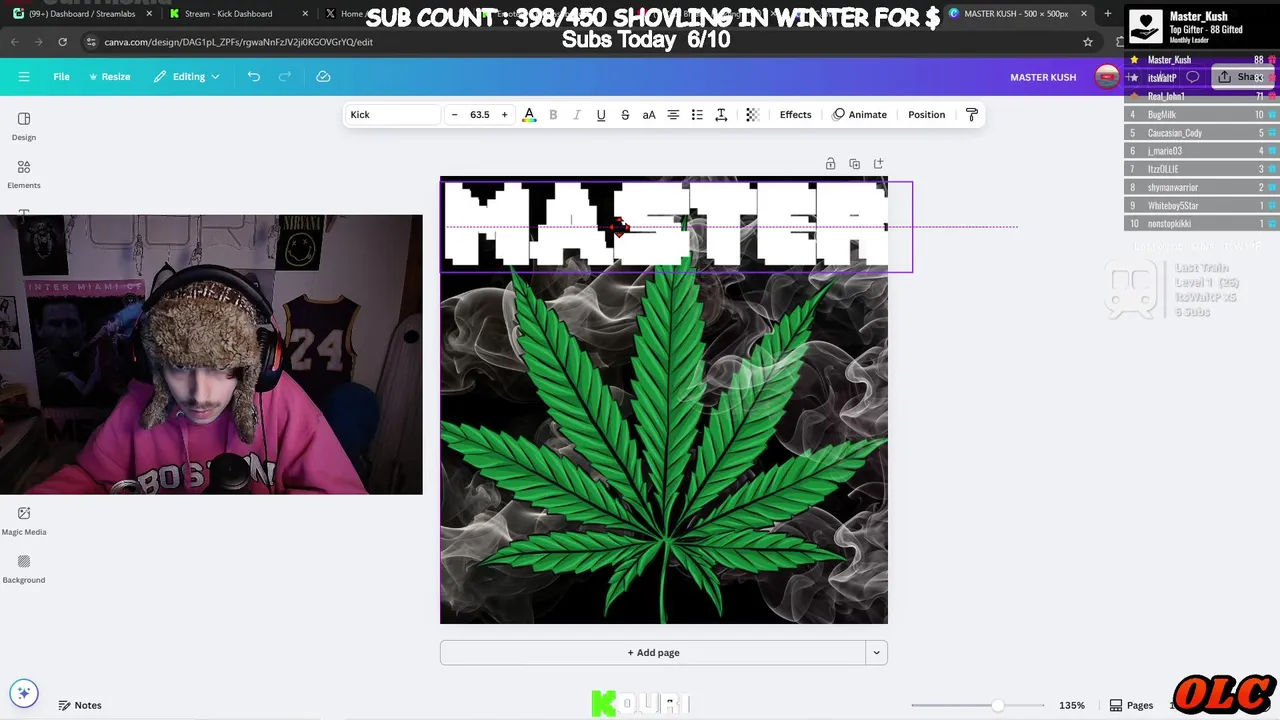The height and width of the screenshot is (720, 1280).
Task: Check the cloud save status icon
Action: tap(323, 77)
